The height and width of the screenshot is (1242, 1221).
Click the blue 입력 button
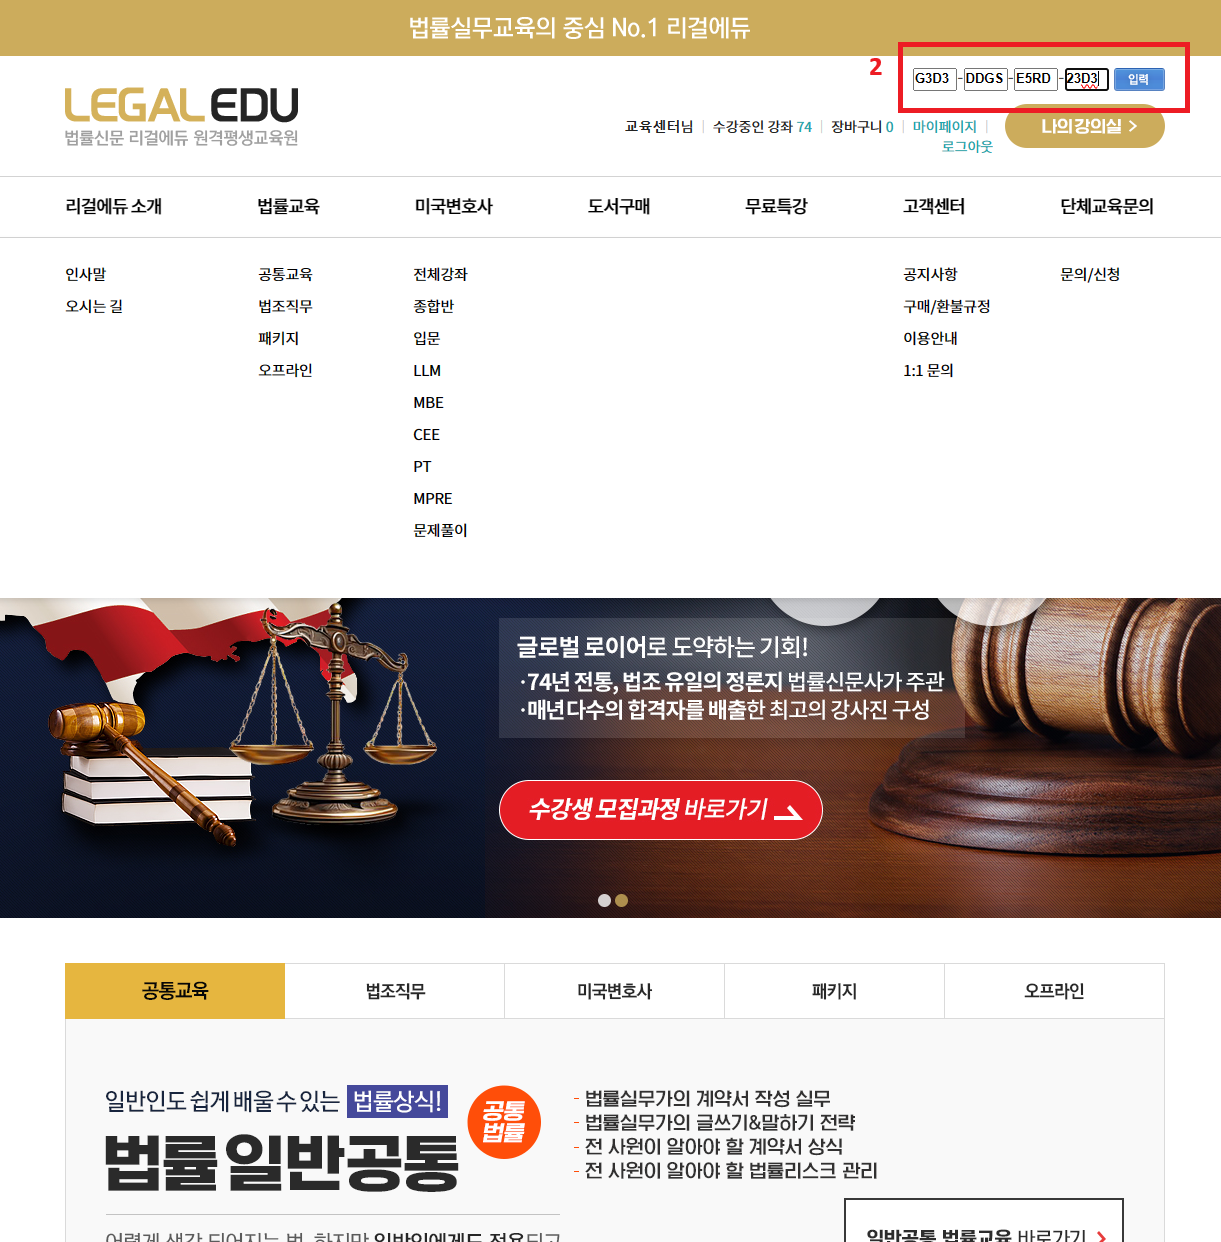point(1139,79)
